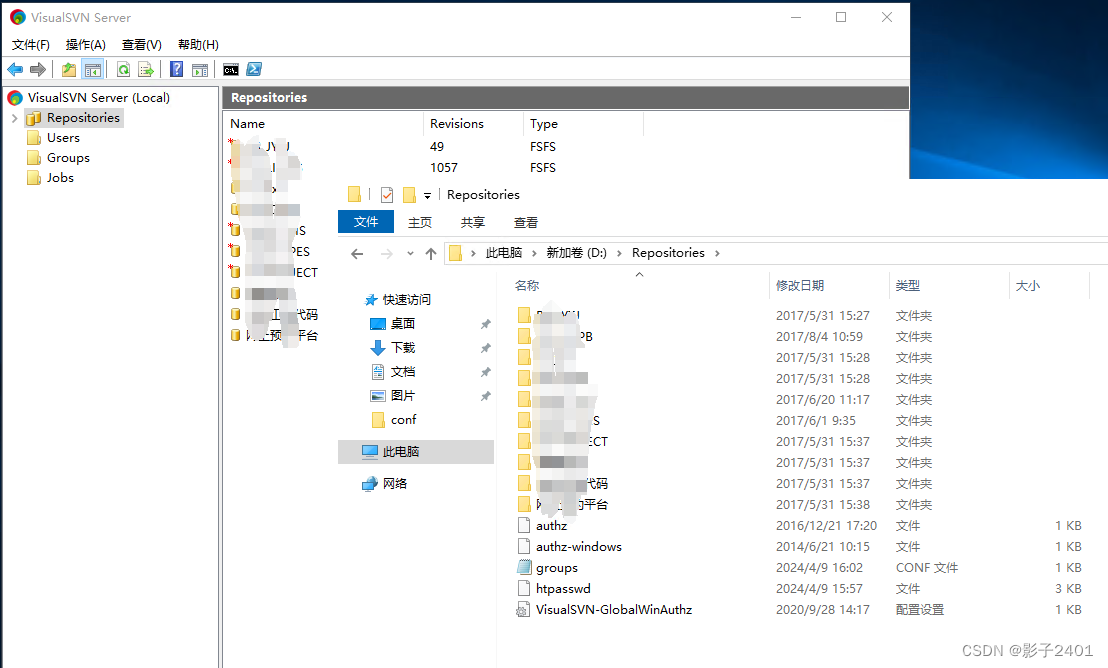
Task: Open the Explorer 文件 tab
Action: click(365, 222)
